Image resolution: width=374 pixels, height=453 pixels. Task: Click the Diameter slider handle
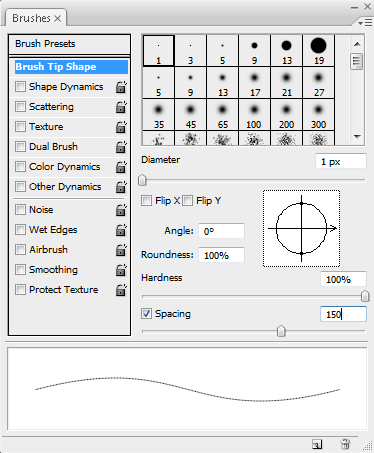pyautogui.click(x=142, y=180)
